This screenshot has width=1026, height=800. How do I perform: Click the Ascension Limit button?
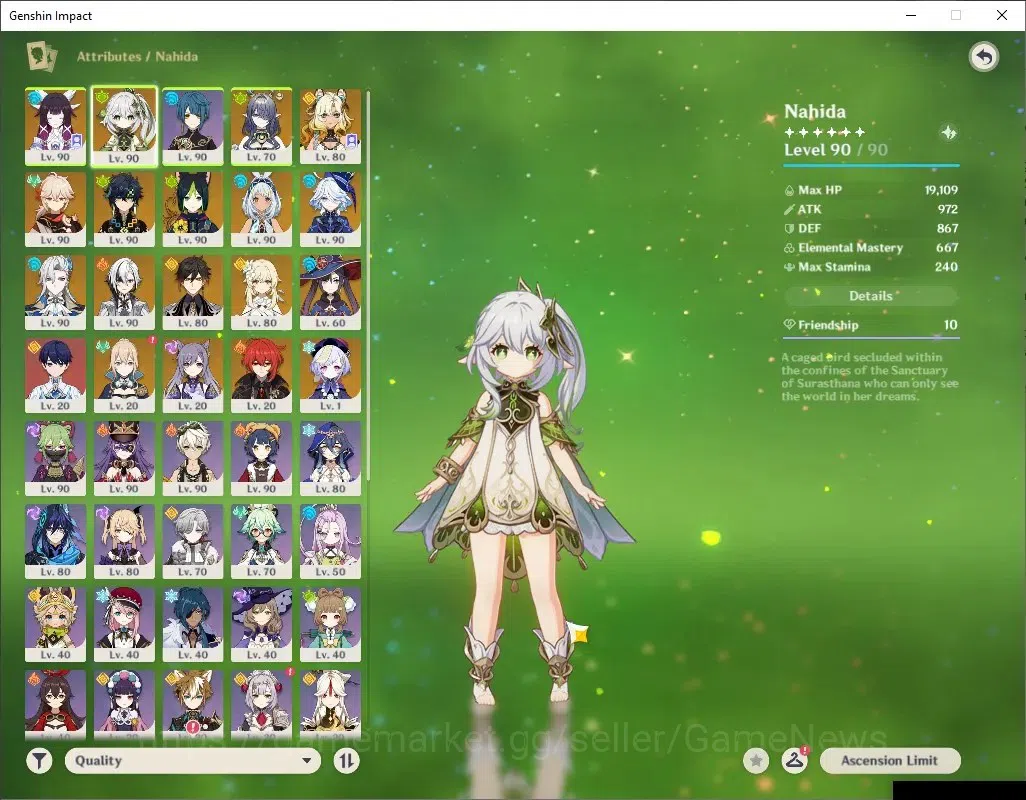click(890, 761)
